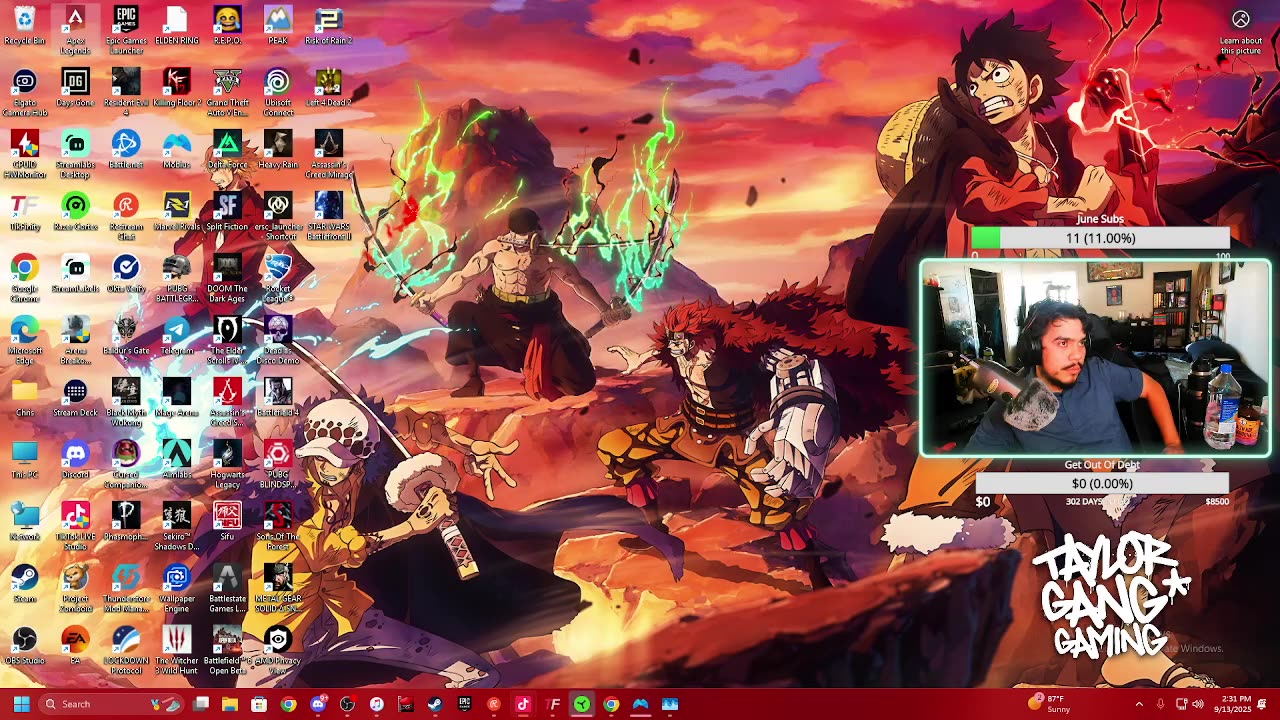Select the ELDEN RING desktop file
The image size is (1280, 720).
177,27
